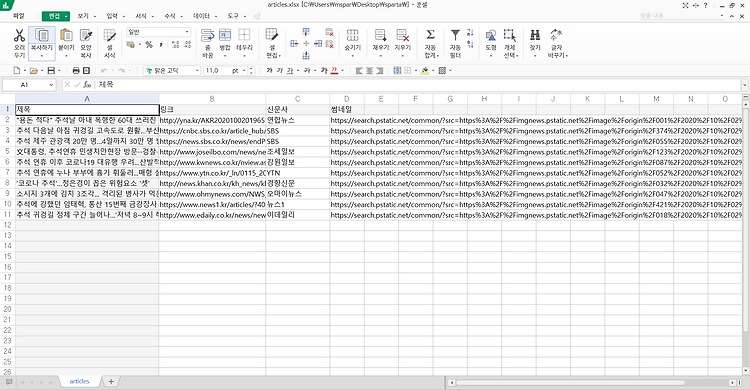The image size is (750, 390).
Task: Open the 보기 menu
Action: pos(83,16)
